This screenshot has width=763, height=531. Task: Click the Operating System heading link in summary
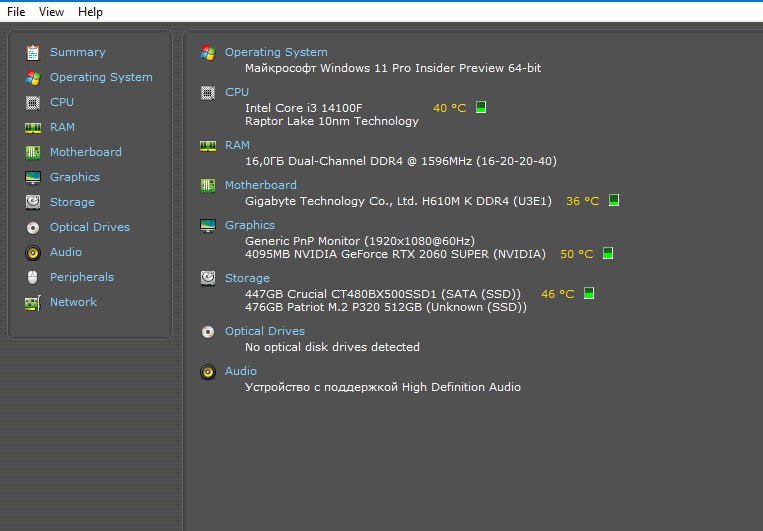tap(276, 52)
